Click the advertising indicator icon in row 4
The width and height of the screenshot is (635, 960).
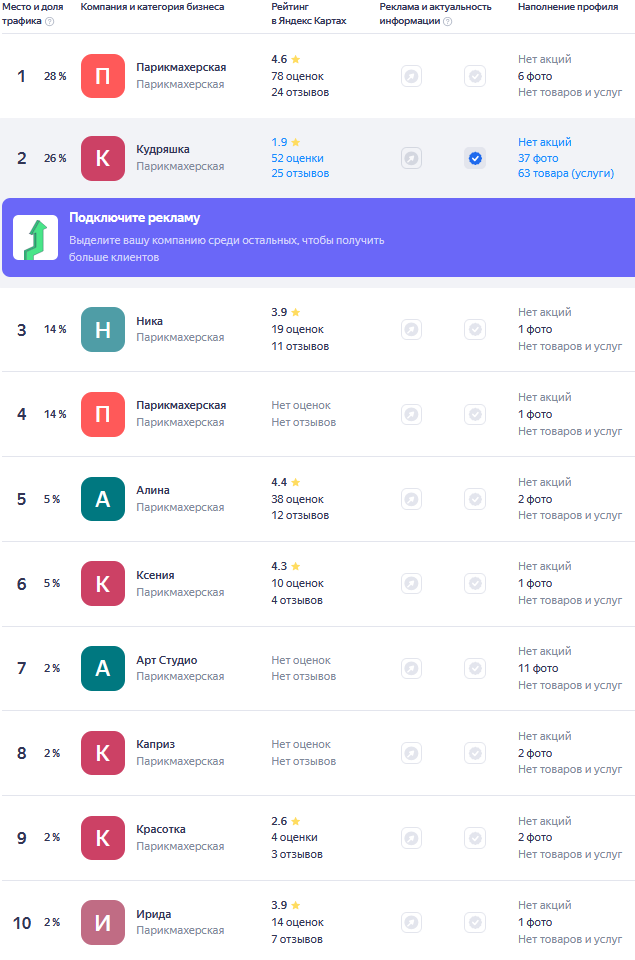[x=411, y=414]
